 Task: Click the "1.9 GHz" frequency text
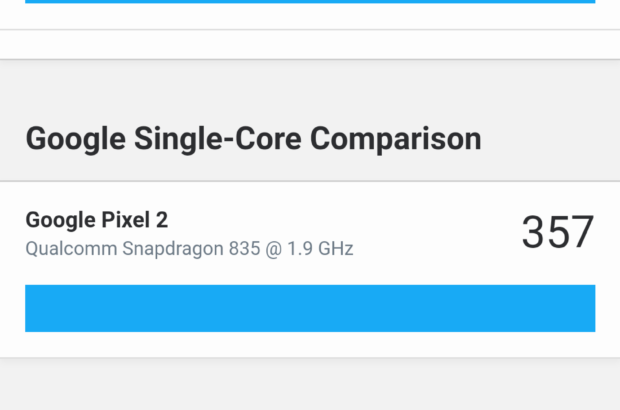(318, 247)
